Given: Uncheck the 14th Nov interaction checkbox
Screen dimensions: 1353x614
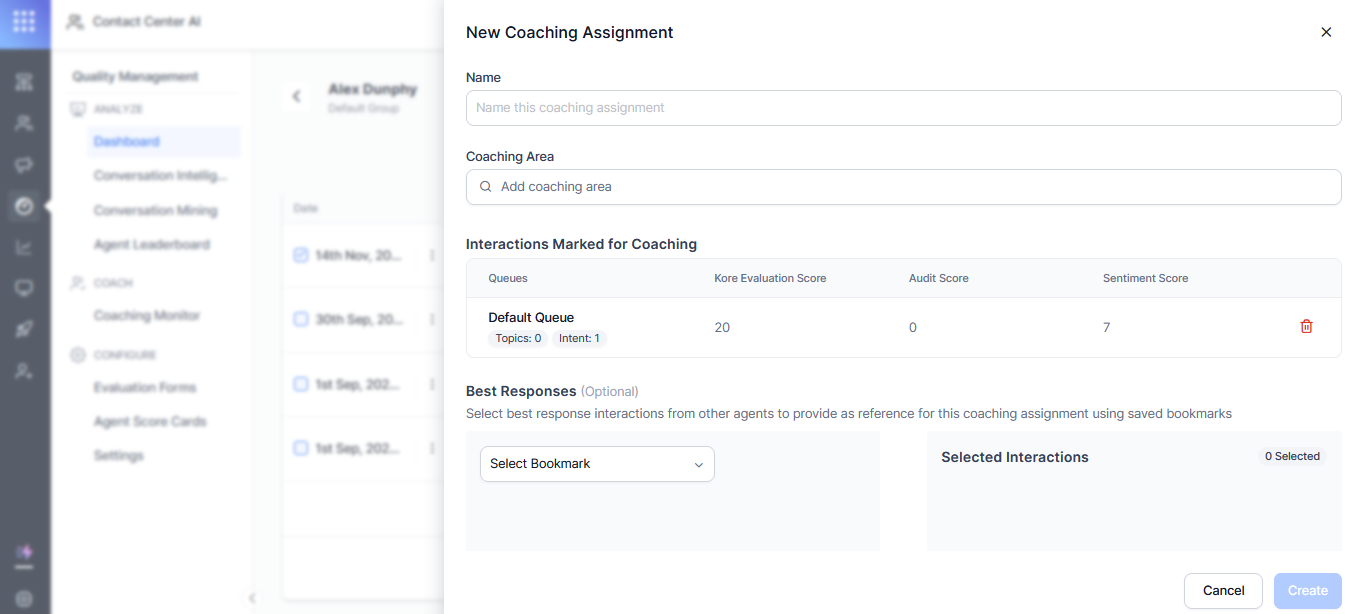Looking at the screenshot, I should (x=301, y=256).
